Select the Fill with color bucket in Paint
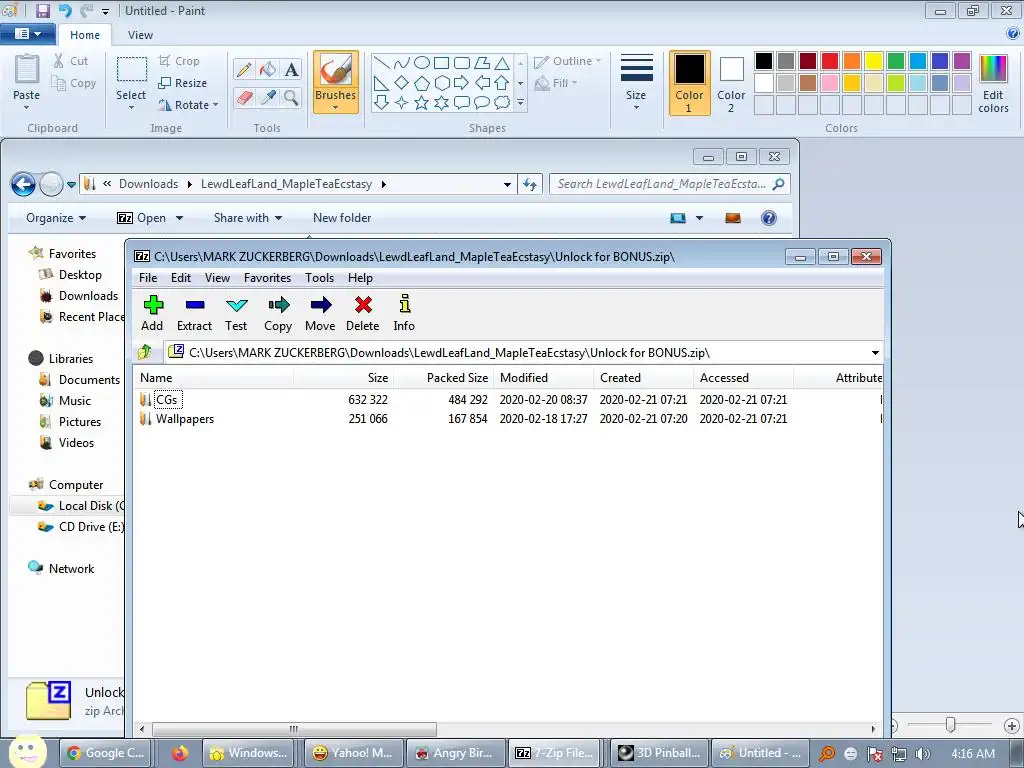1024x768 pixels. pyautogui.click(x=268, y=69)
